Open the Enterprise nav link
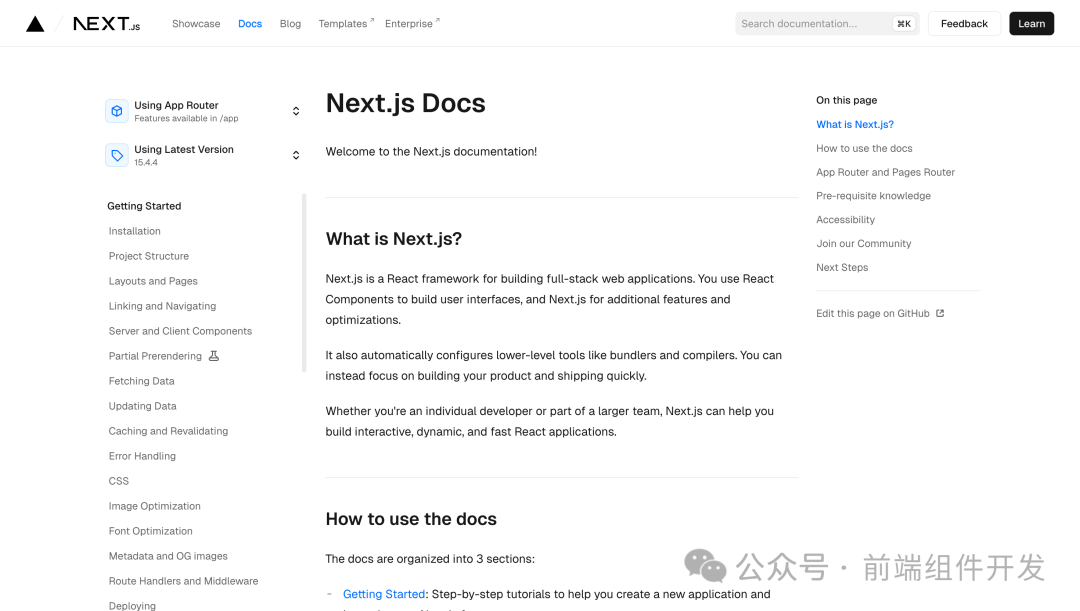The height and width of the screenshot is (611, 1080). tap(412, 24)
